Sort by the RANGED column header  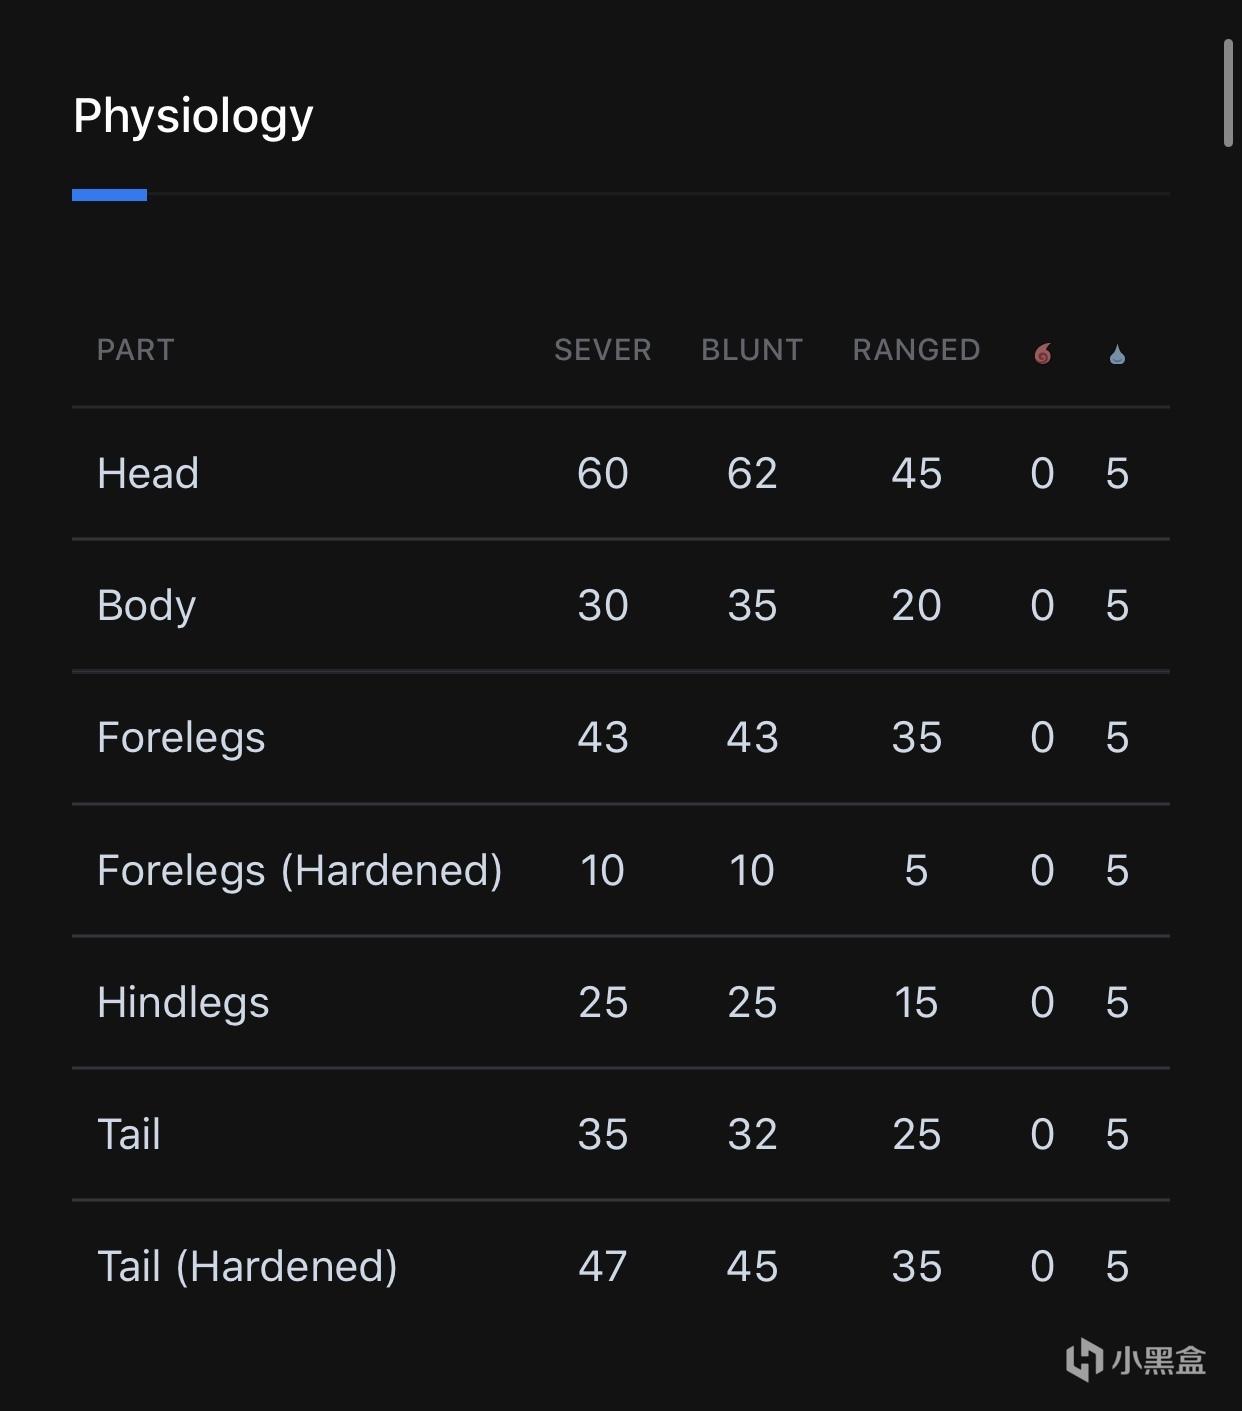[916, 350]
